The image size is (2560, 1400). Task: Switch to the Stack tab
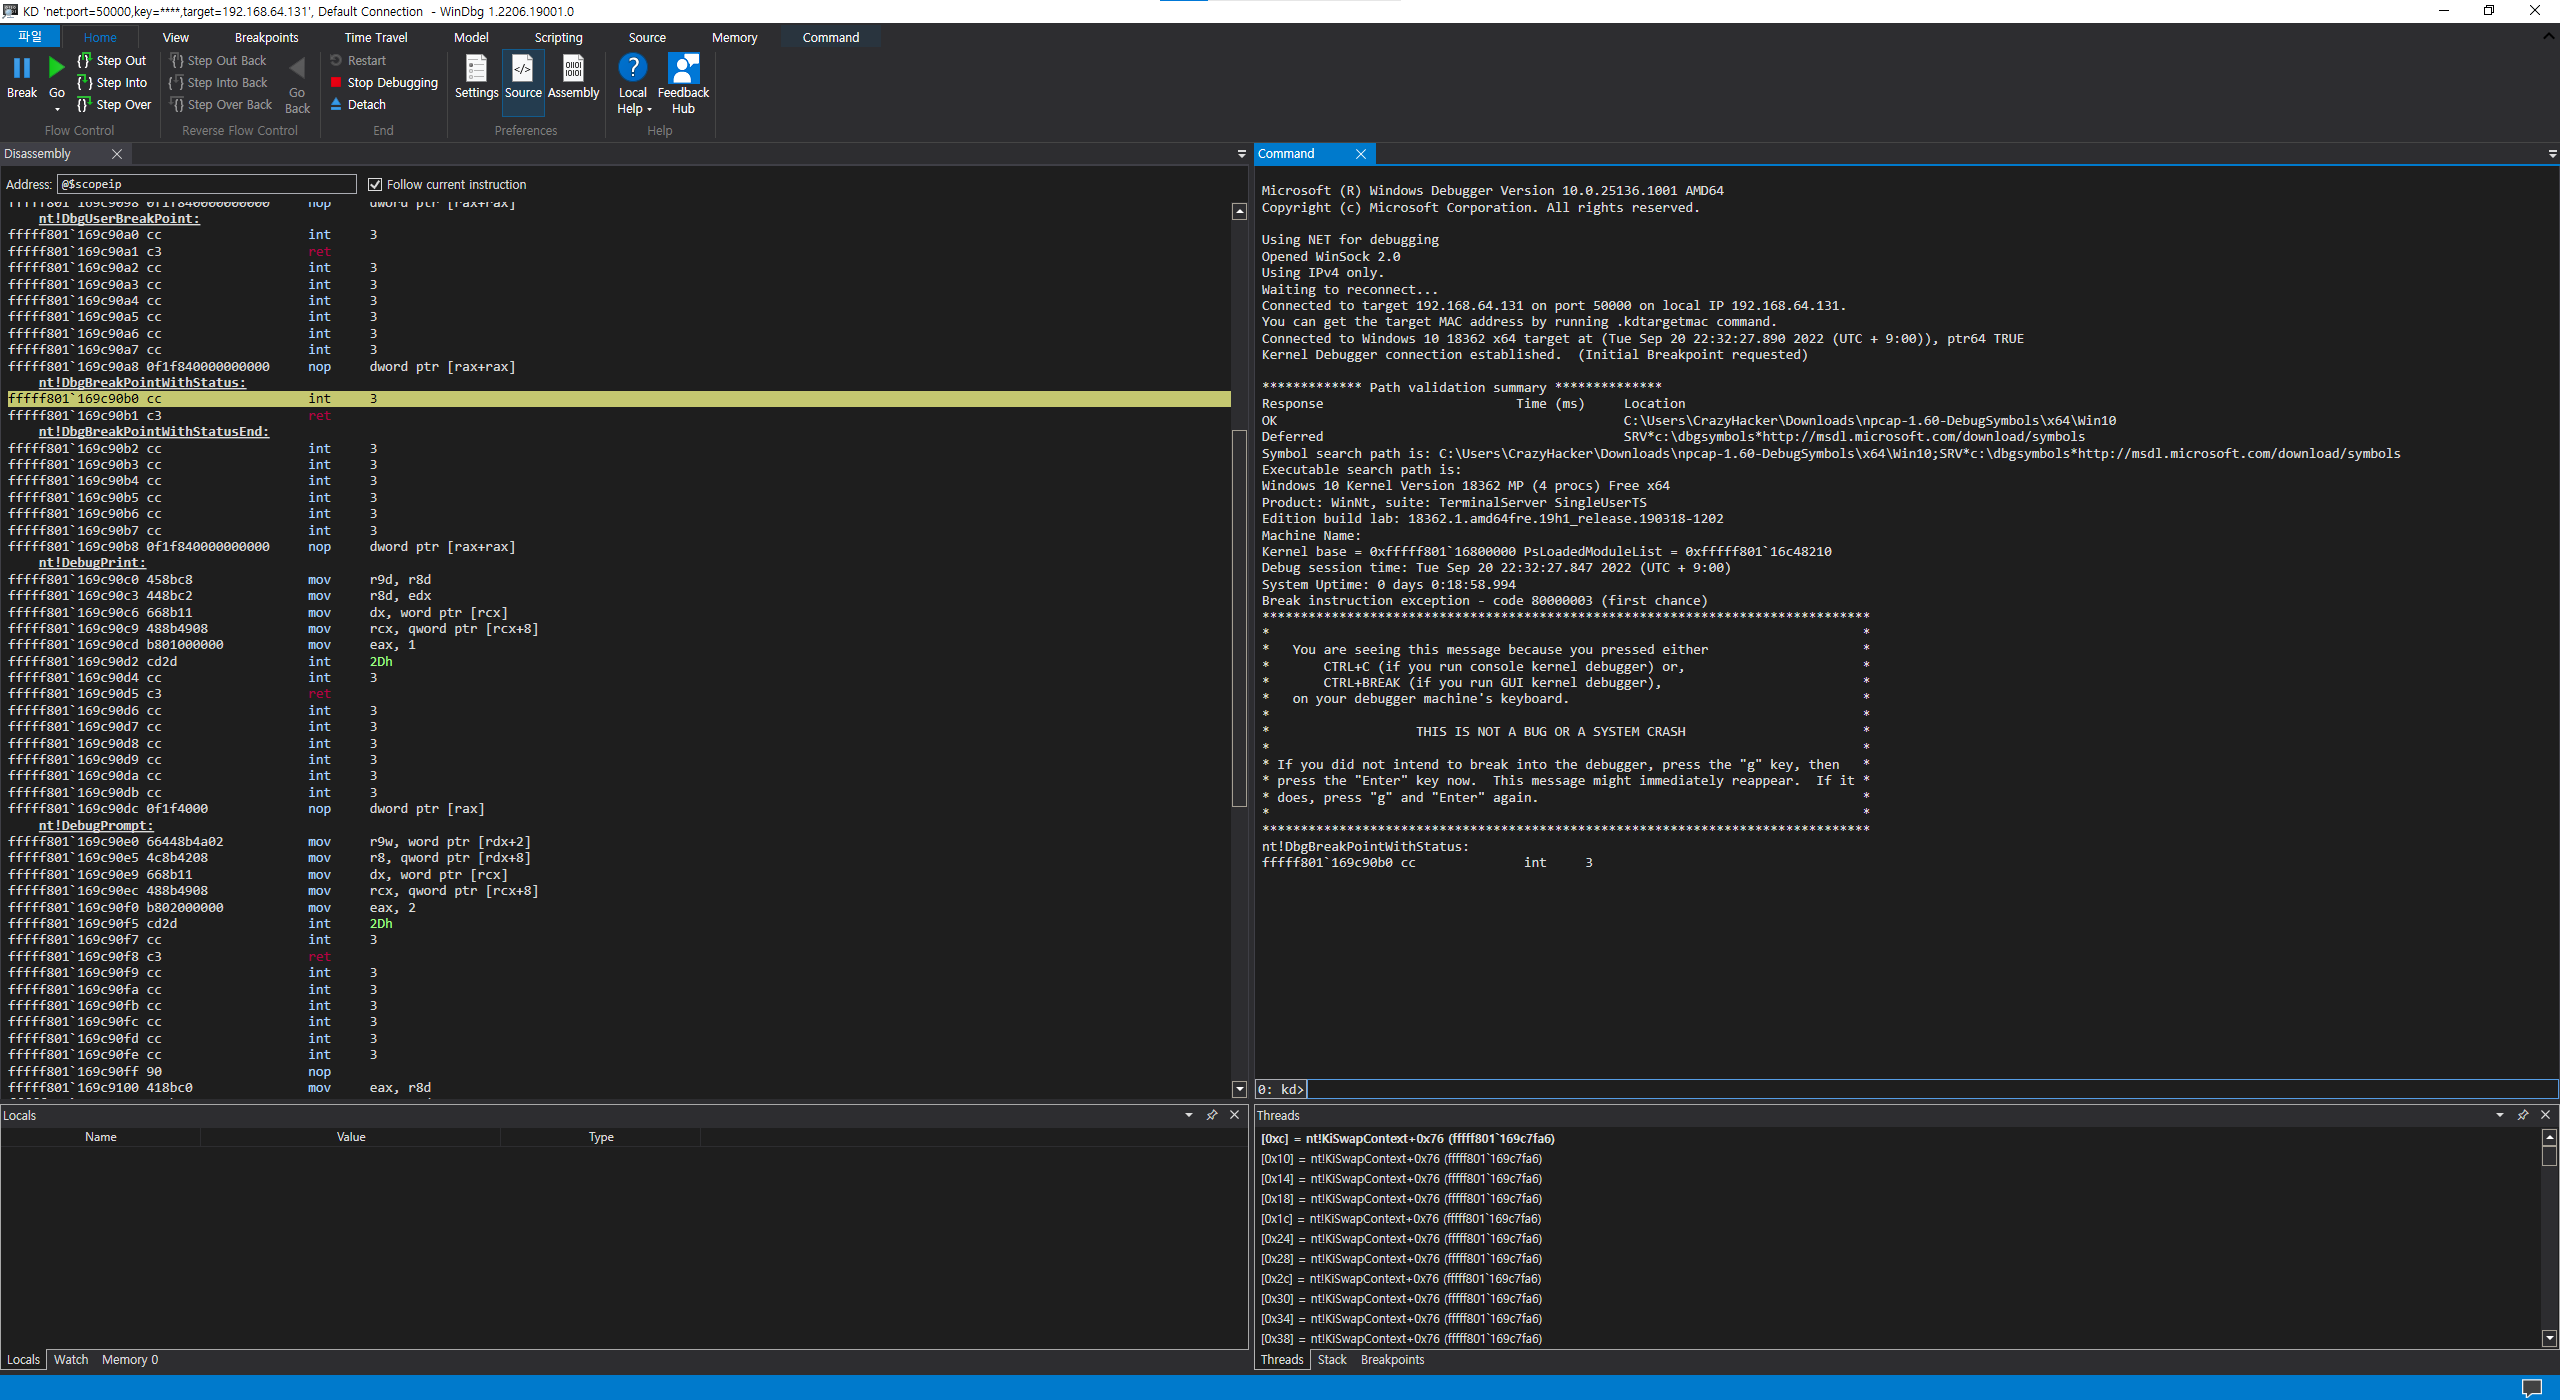point(1331,1360)
